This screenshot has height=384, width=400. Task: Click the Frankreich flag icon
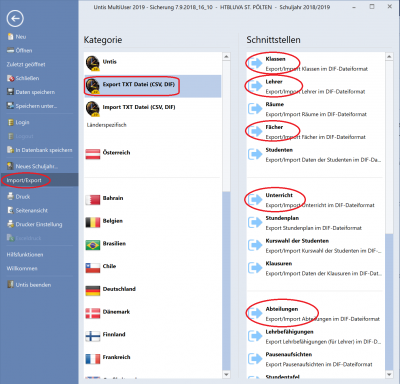(x=93, y=359)
